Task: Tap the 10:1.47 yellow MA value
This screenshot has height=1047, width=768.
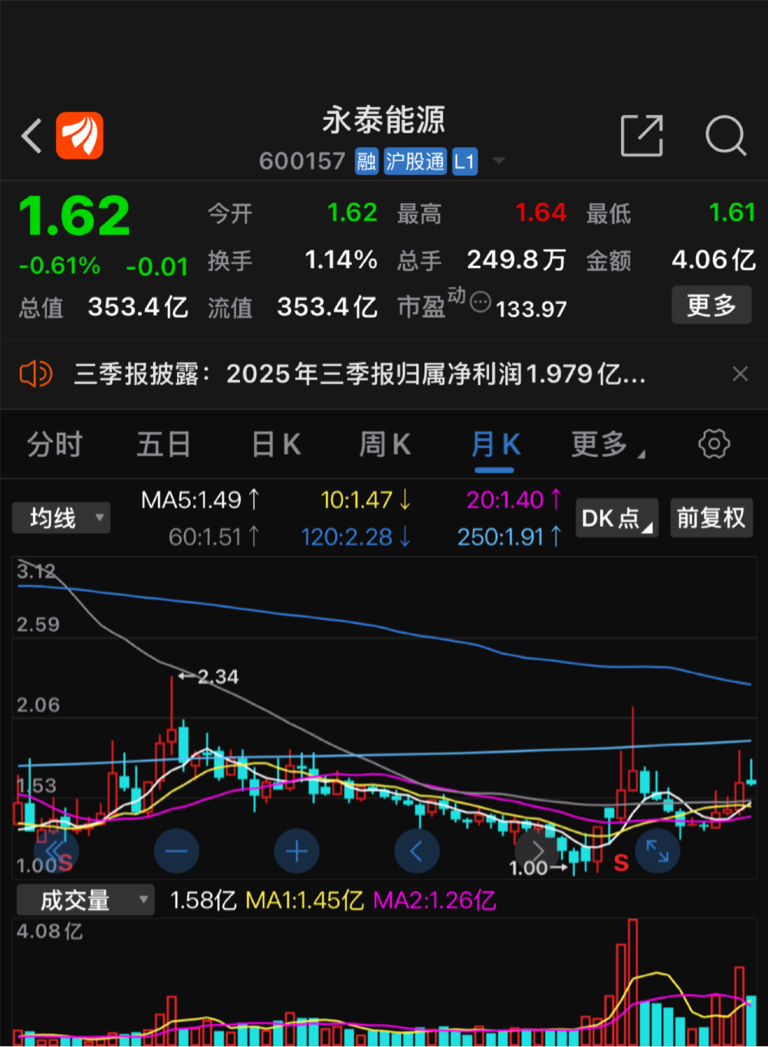Action: pos(366,499)
